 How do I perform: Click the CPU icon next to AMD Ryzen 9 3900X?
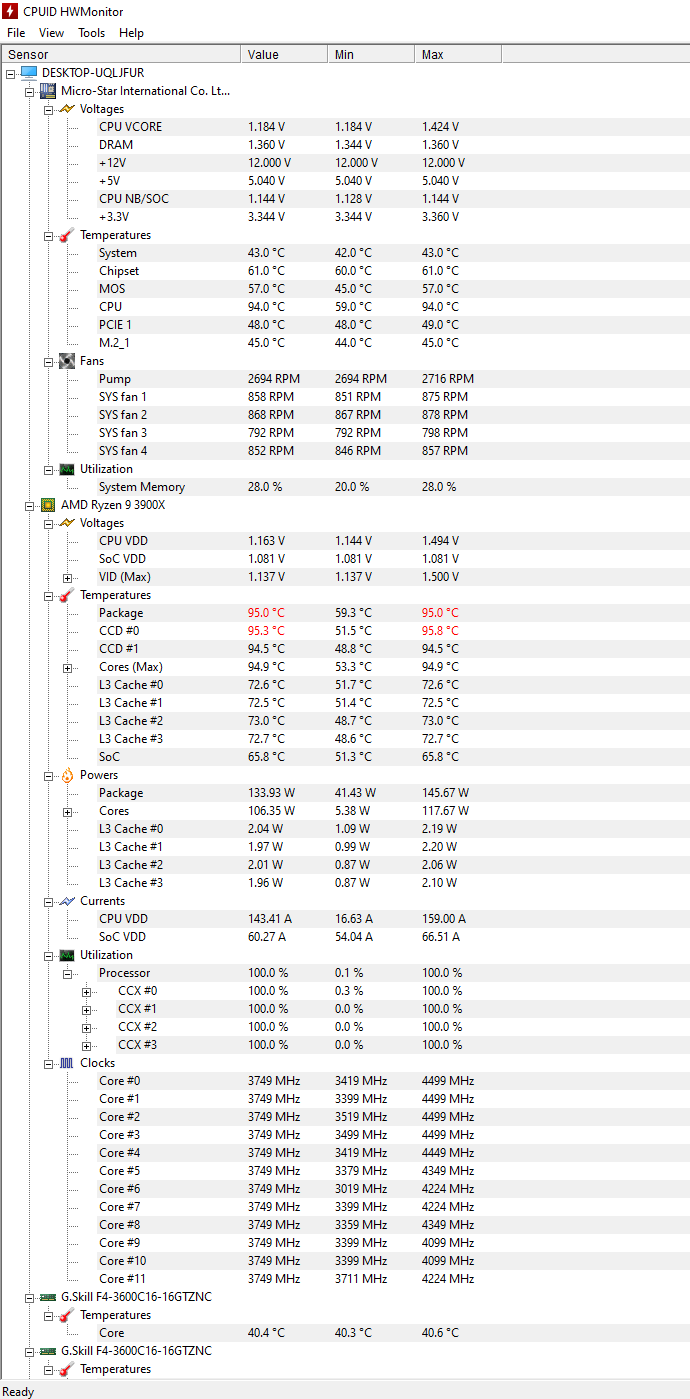47,504
